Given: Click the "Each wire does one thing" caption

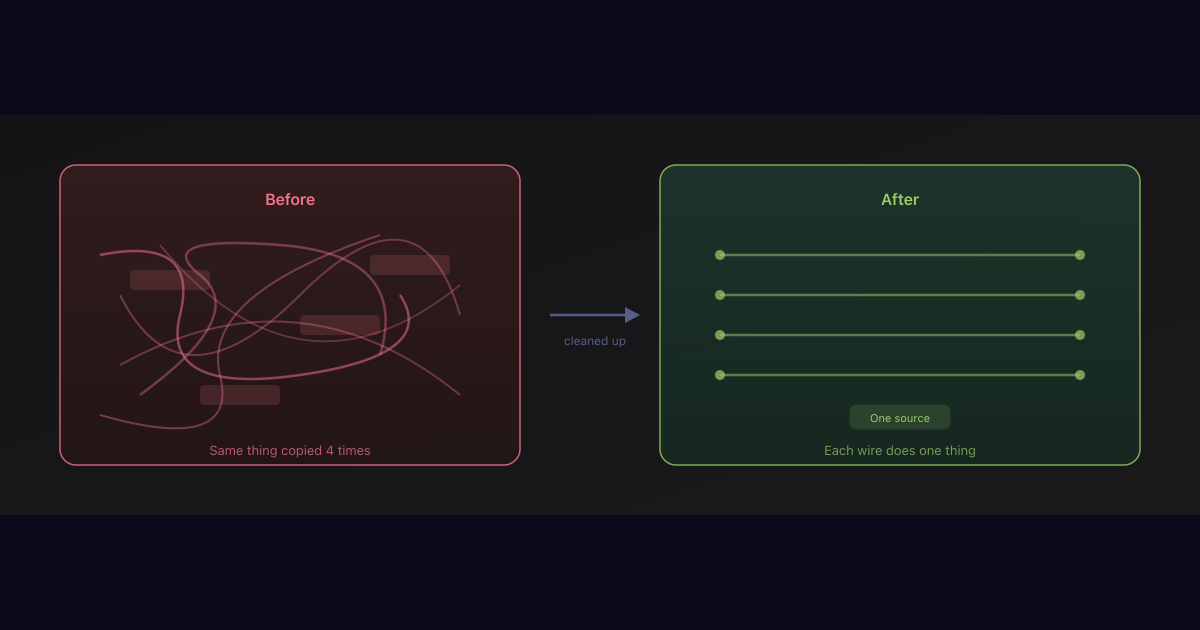Looking at the screenshot, I should tap(899, 451).
